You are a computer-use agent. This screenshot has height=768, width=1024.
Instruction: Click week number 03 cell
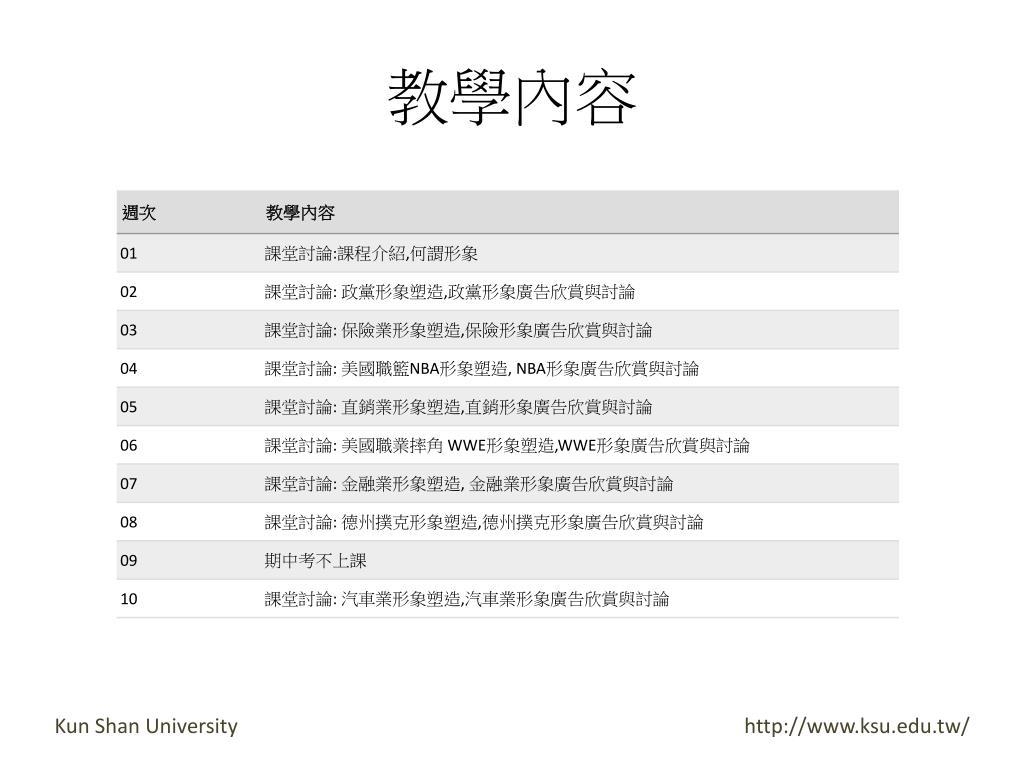[x=129, y=330]
